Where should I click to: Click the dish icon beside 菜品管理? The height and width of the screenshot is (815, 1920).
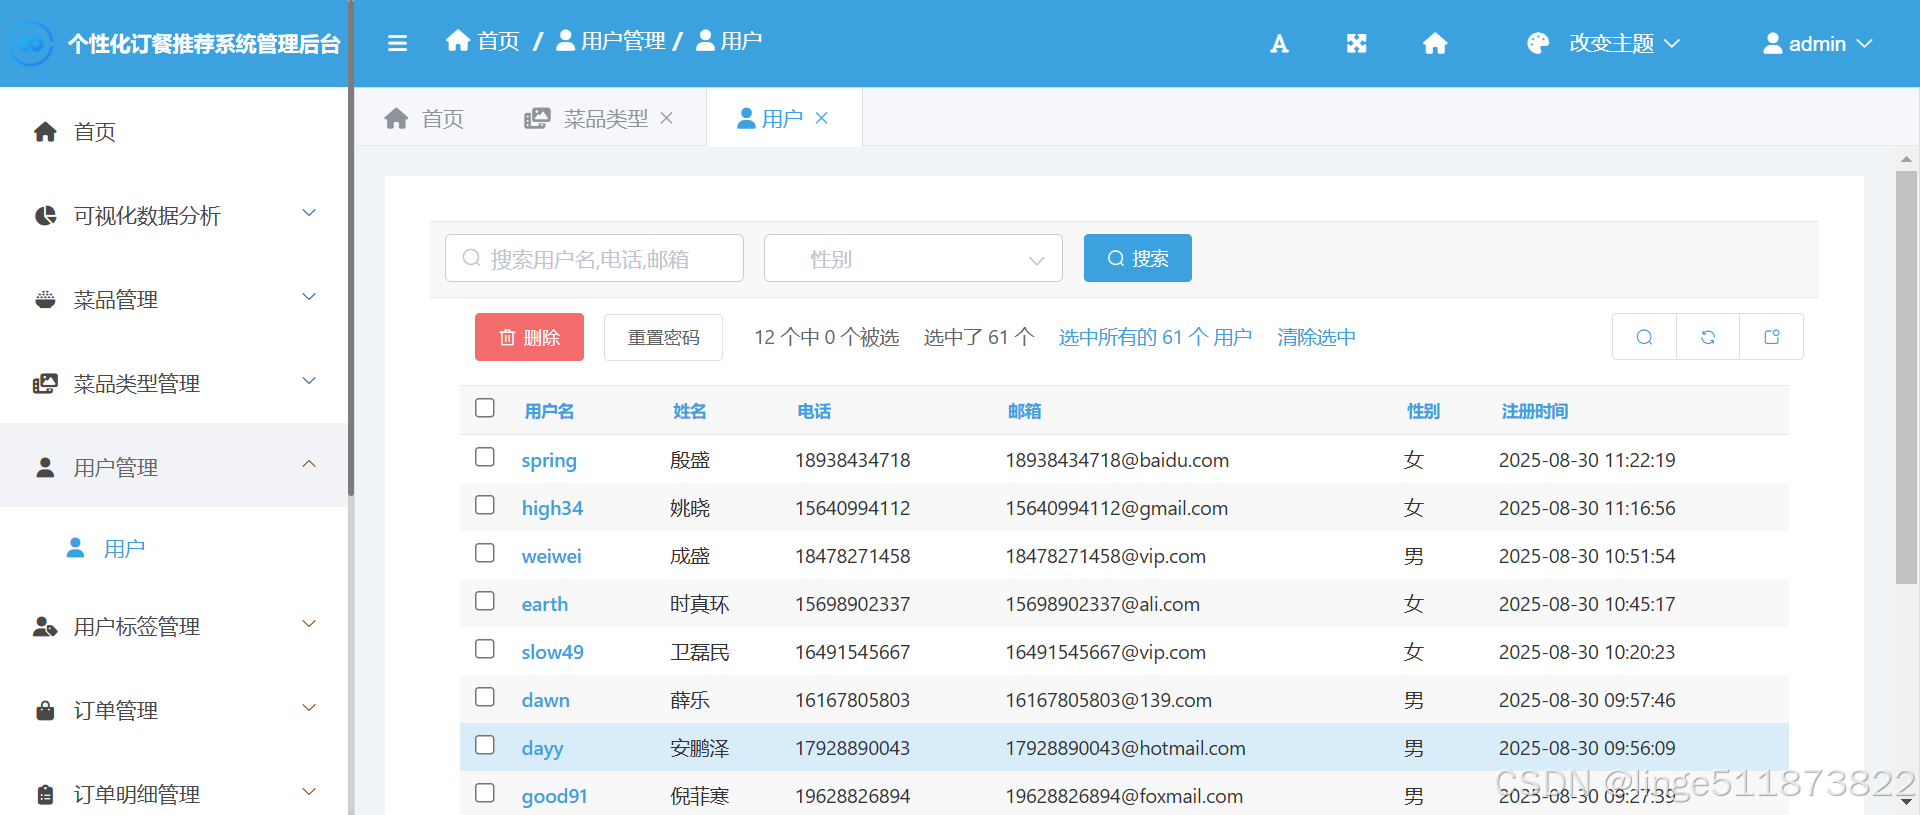pos(45,299)
